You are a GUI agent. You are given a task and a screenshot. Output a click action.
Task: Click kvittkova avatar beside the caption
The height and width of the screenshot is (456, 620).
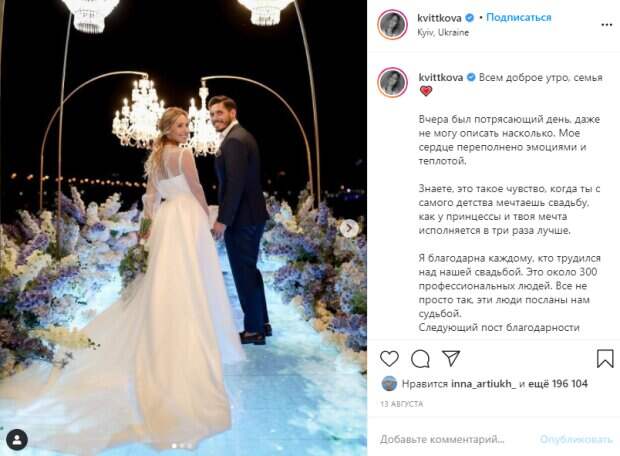392,82
